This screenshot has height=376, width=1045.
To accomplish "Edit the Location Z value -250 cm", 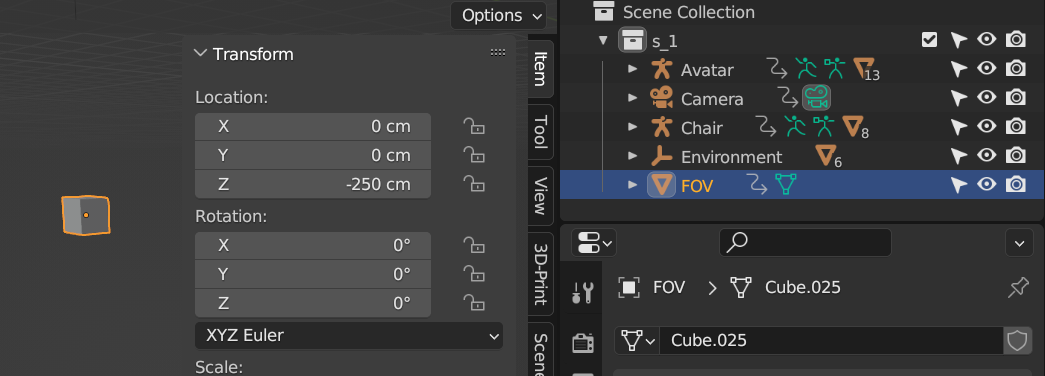I will pos(313,184).
